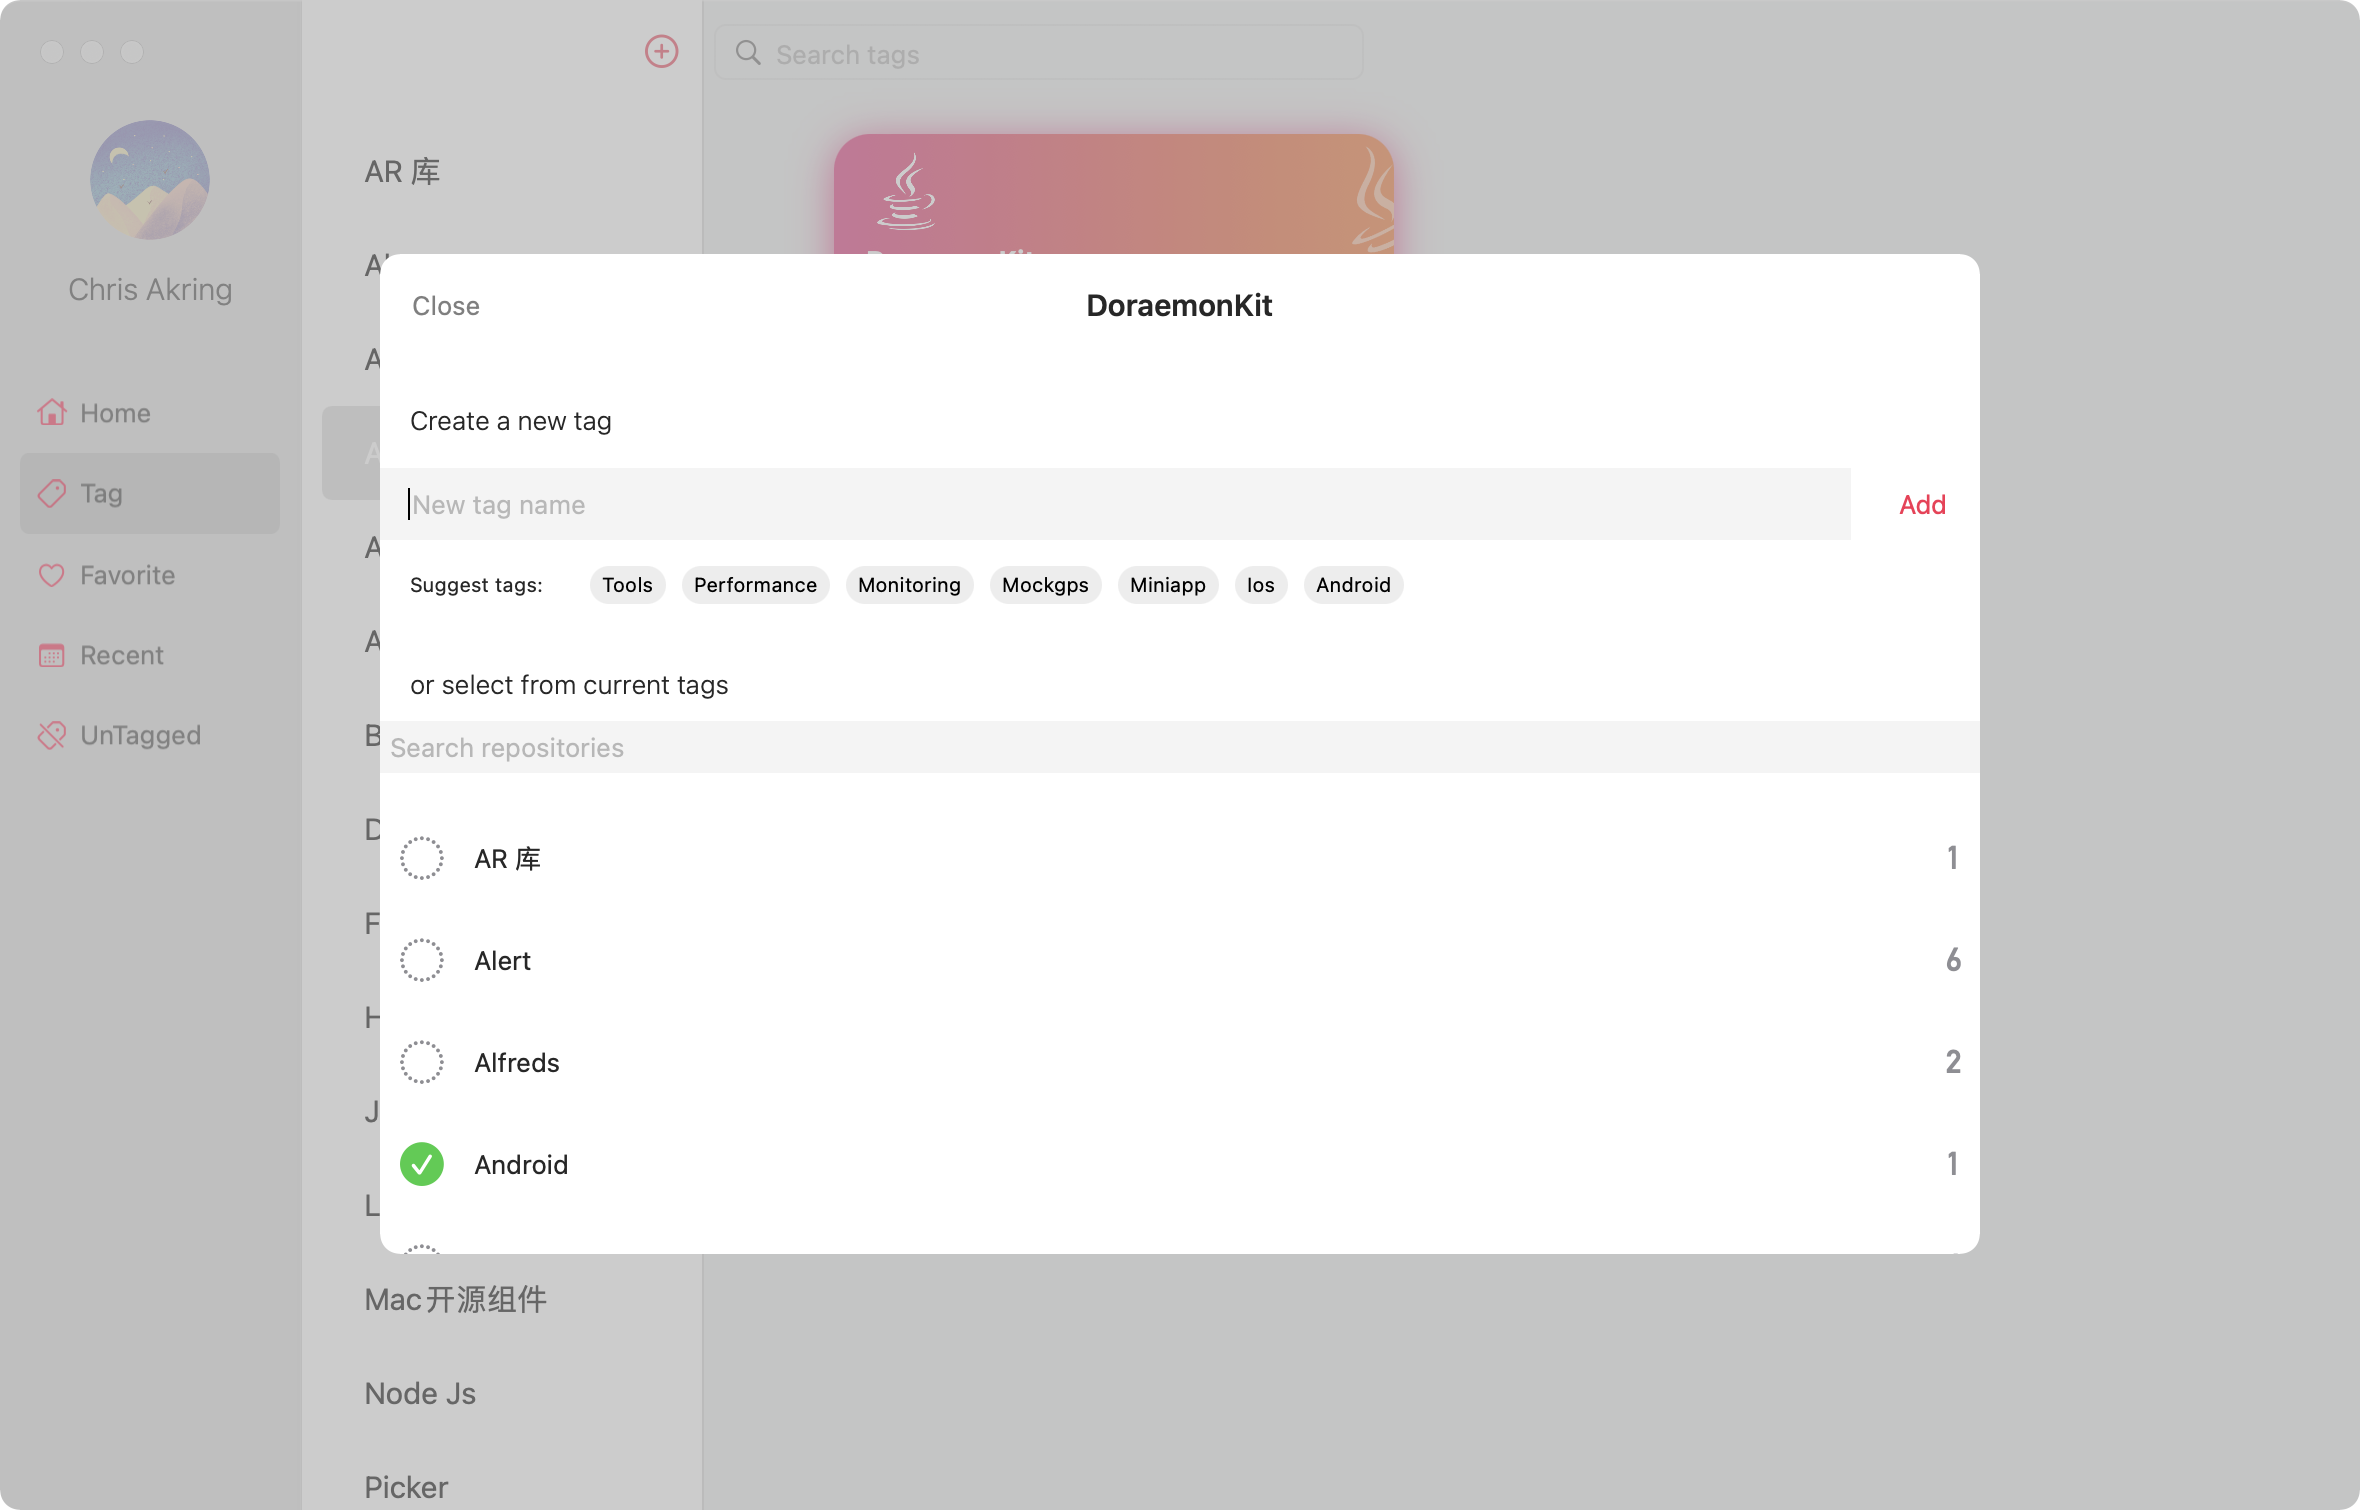Select the Alert tag checkbox

(422, 960)
